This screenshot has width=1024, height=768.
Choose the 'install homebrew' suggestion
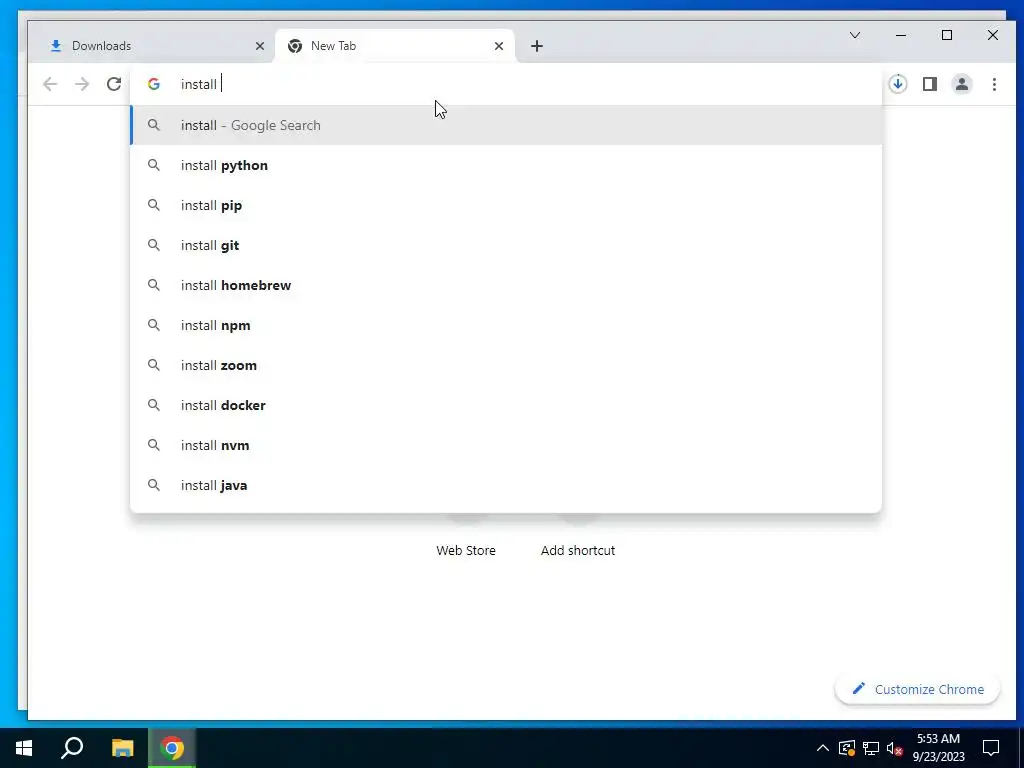point(506,285)
